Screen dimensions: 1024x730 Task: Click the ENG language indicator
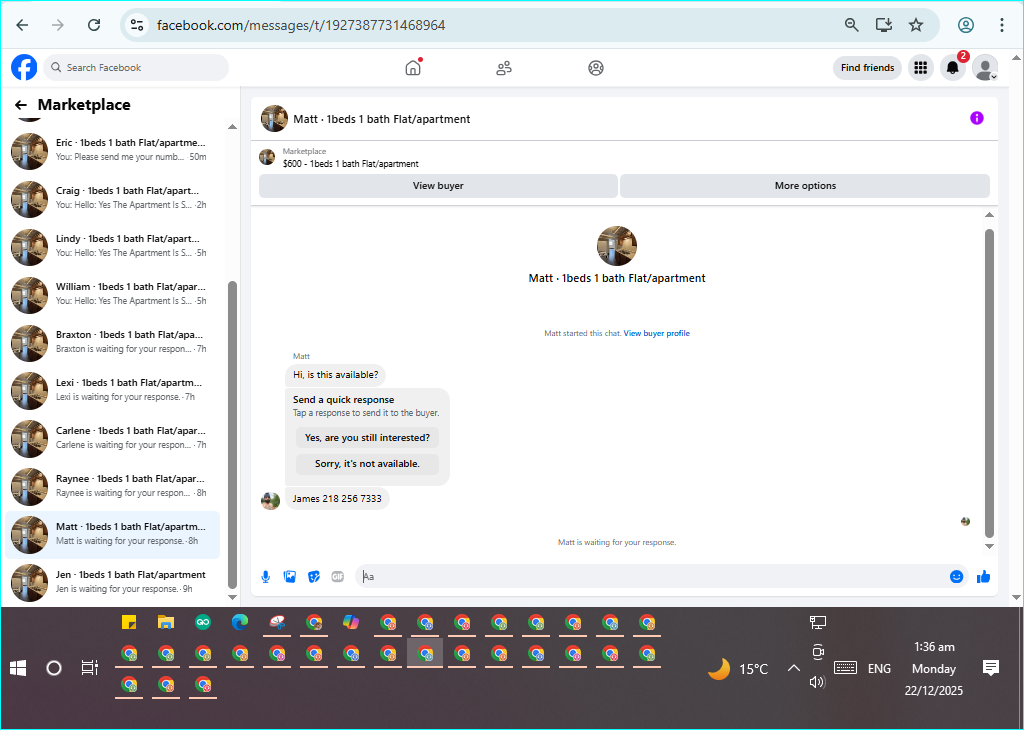879,669
